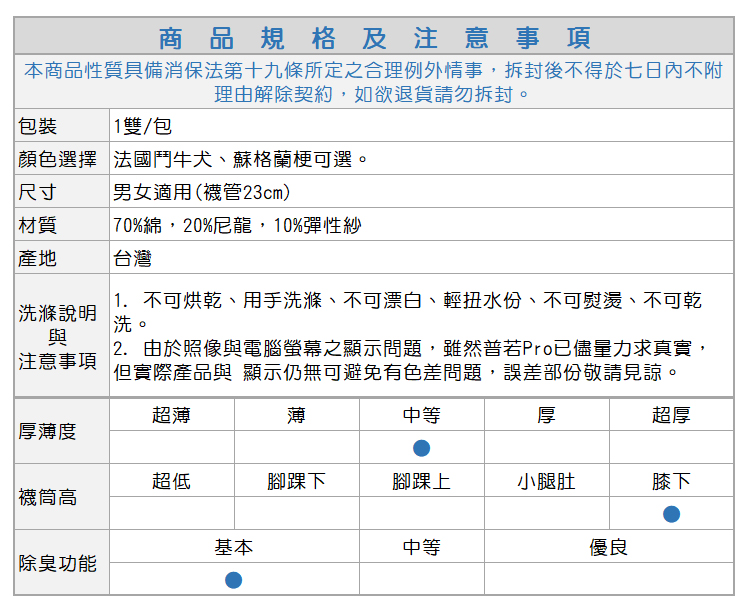
Task: Click the 超薄 thickness column header
Action: 171,415
